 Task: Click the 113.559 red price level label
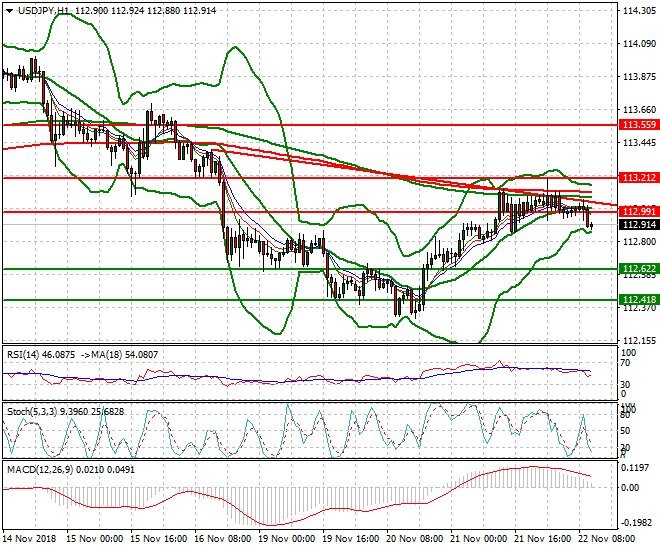click(639, 125)
